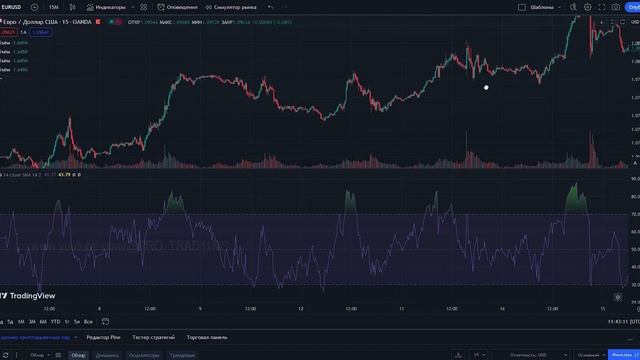Select the Все date range
Viewport: 640px width, 360px height.
click(88, 322)
